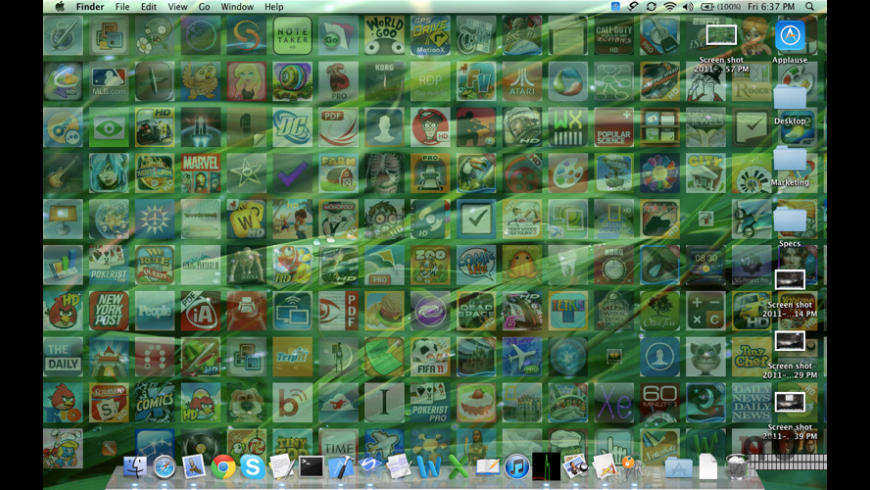The height and width of the screenshot is (490, 870).
Task: Open Applications folder stack in Dock
Action: pos(678,468)
